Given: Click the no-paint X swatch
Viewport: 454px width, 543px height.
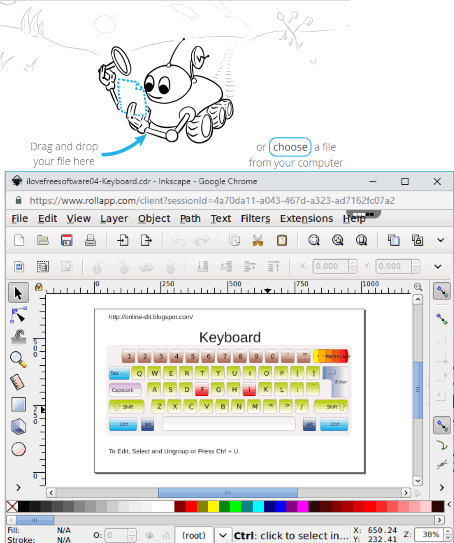Looking at the screenshot, I should click(12, 506).
